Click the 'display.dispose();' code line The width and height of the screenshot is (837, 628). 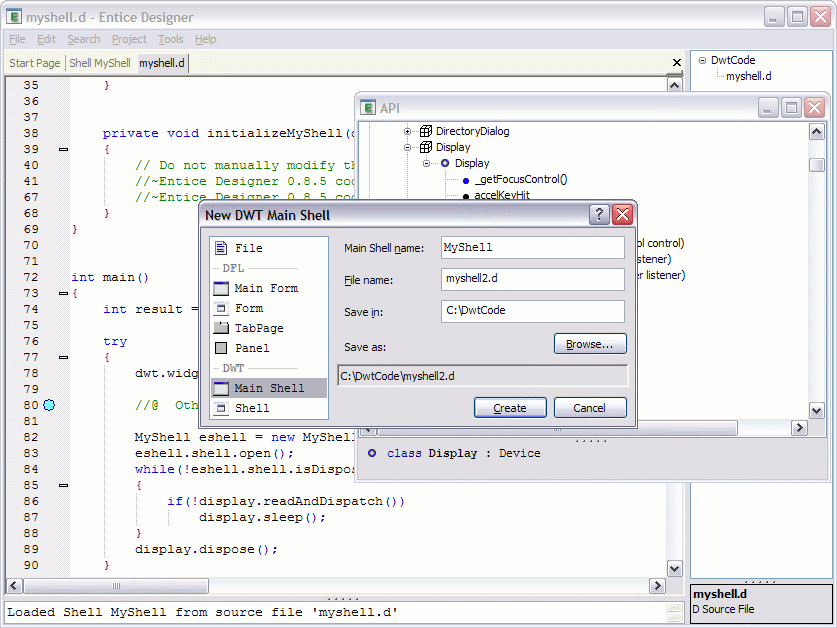[x=206, y=550]
